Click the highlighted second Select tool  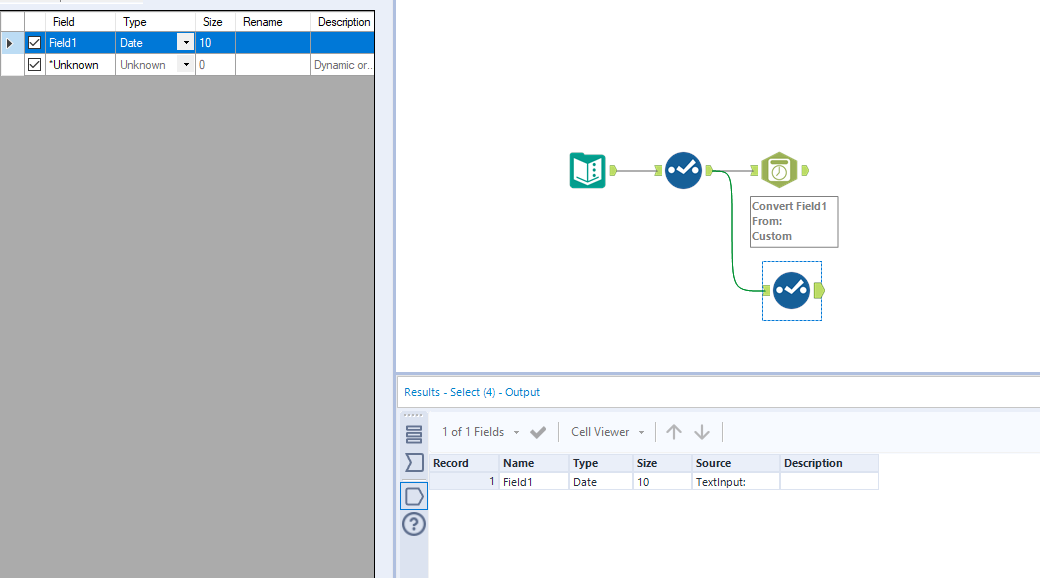coord(791,291)
